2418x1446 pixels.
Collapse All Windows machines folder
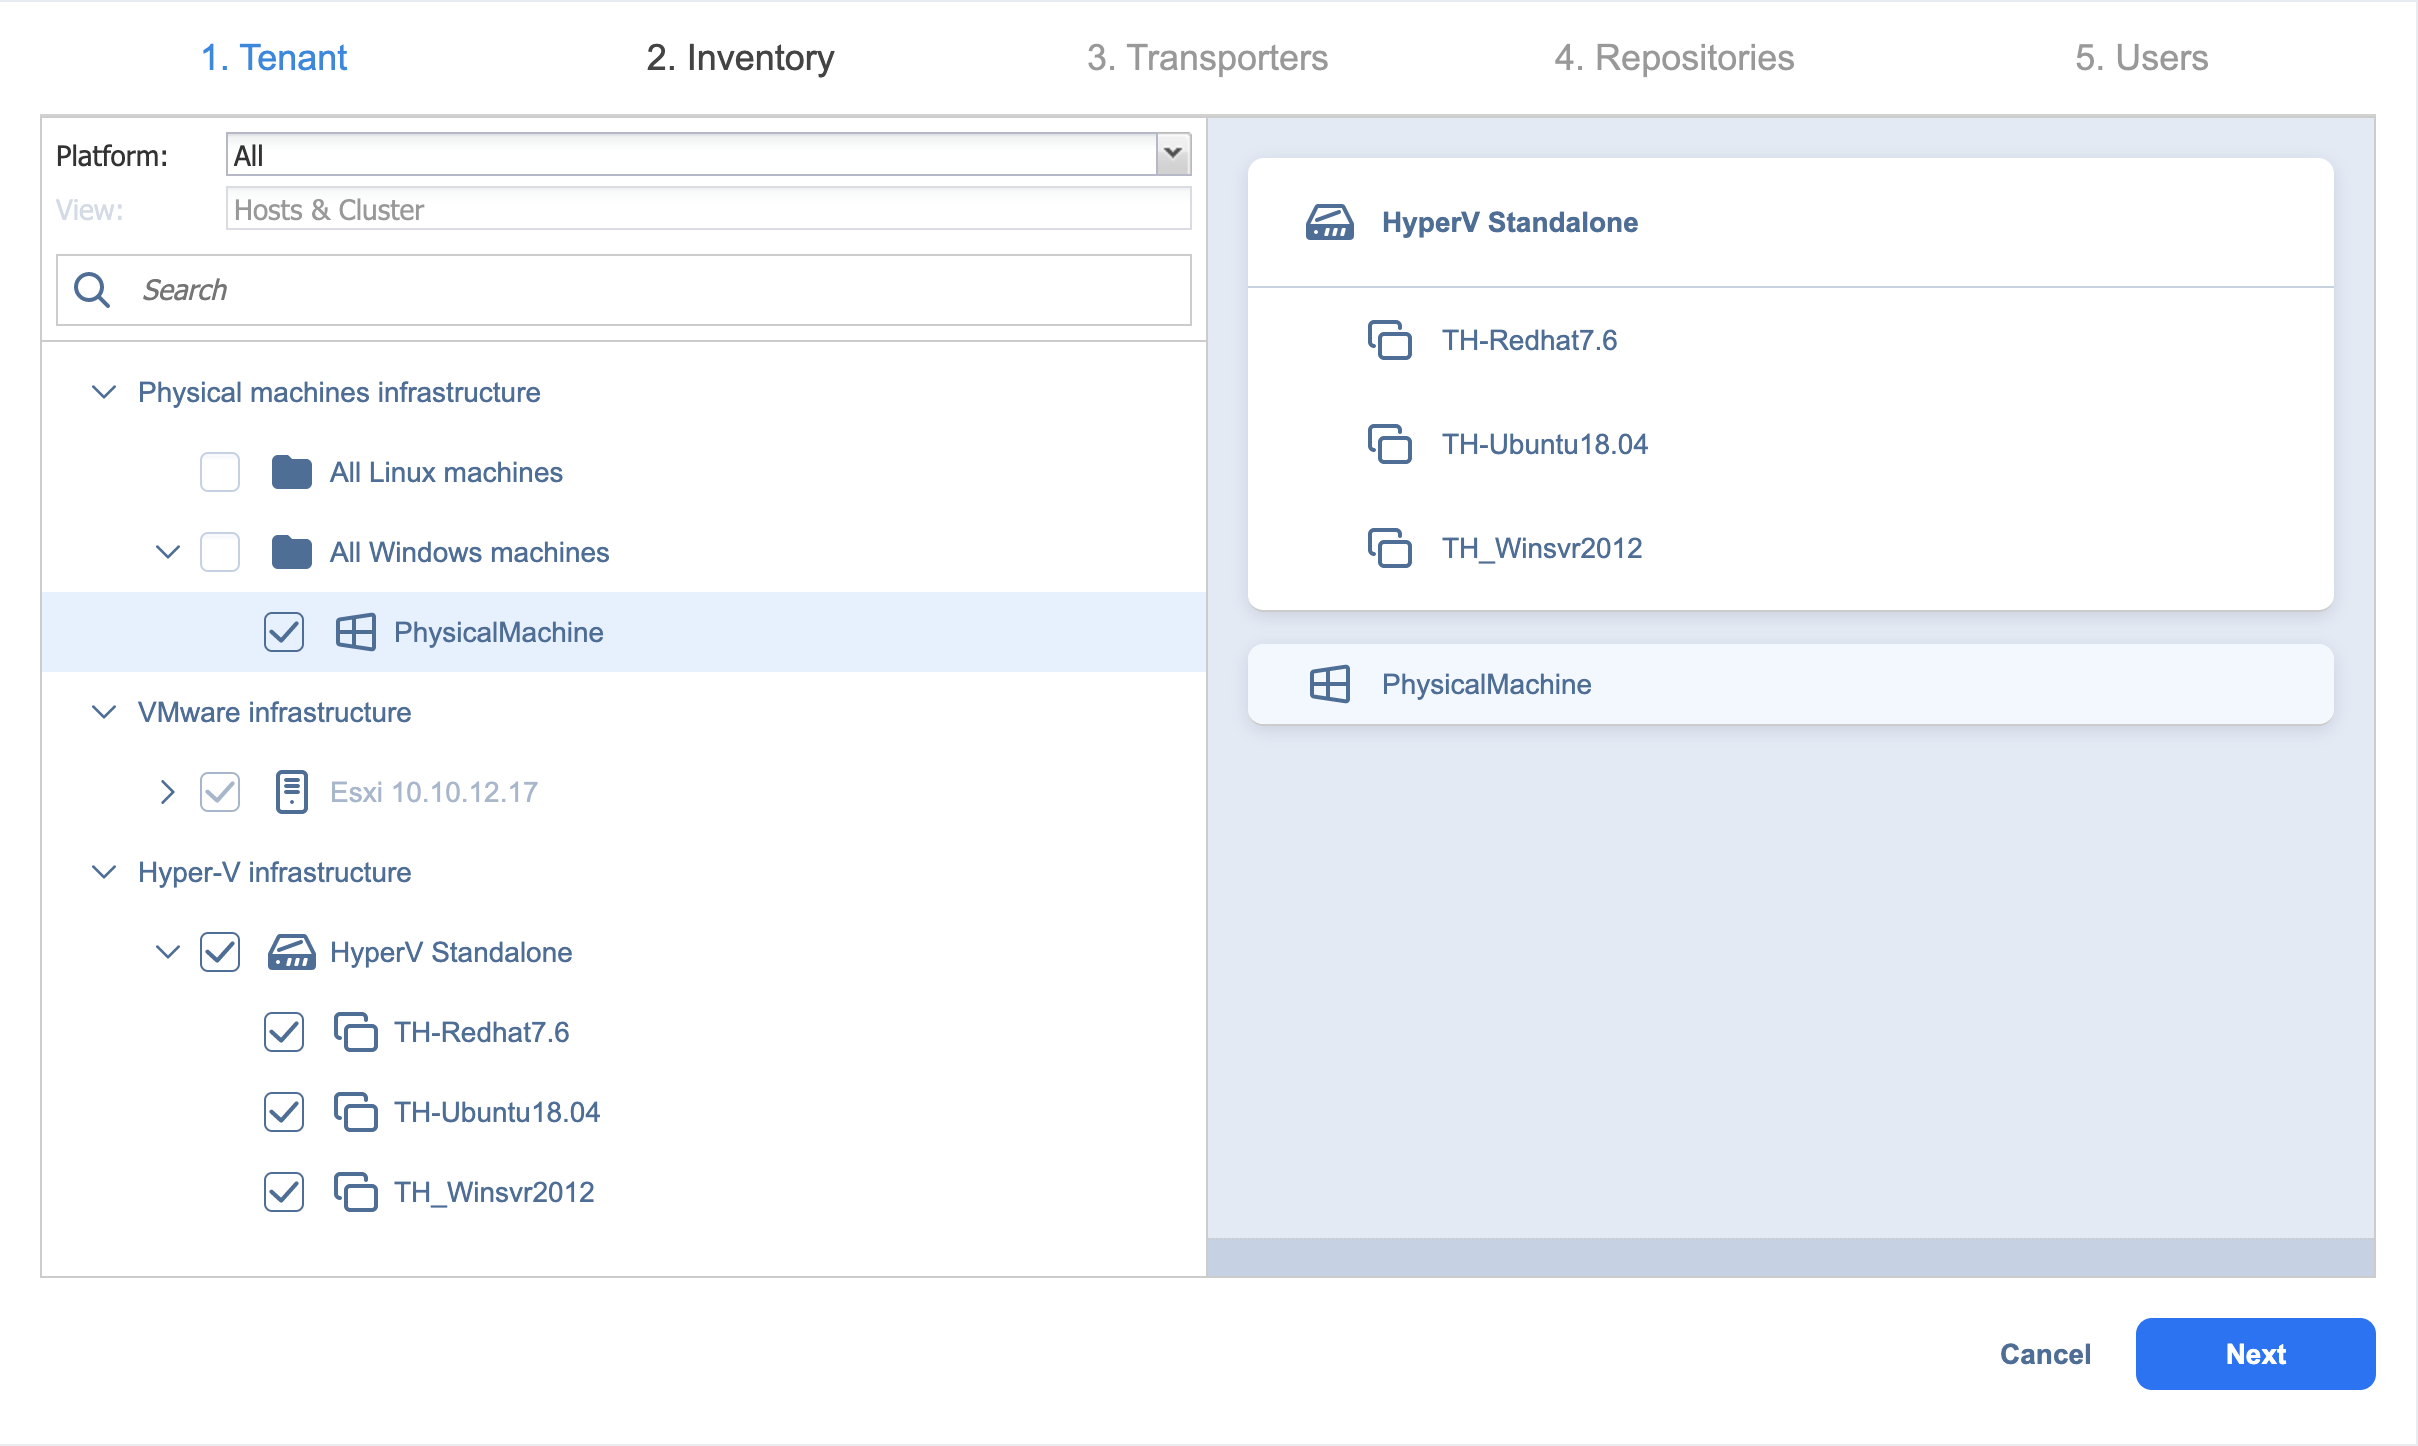pyautogui.click(x=168, y=552)
